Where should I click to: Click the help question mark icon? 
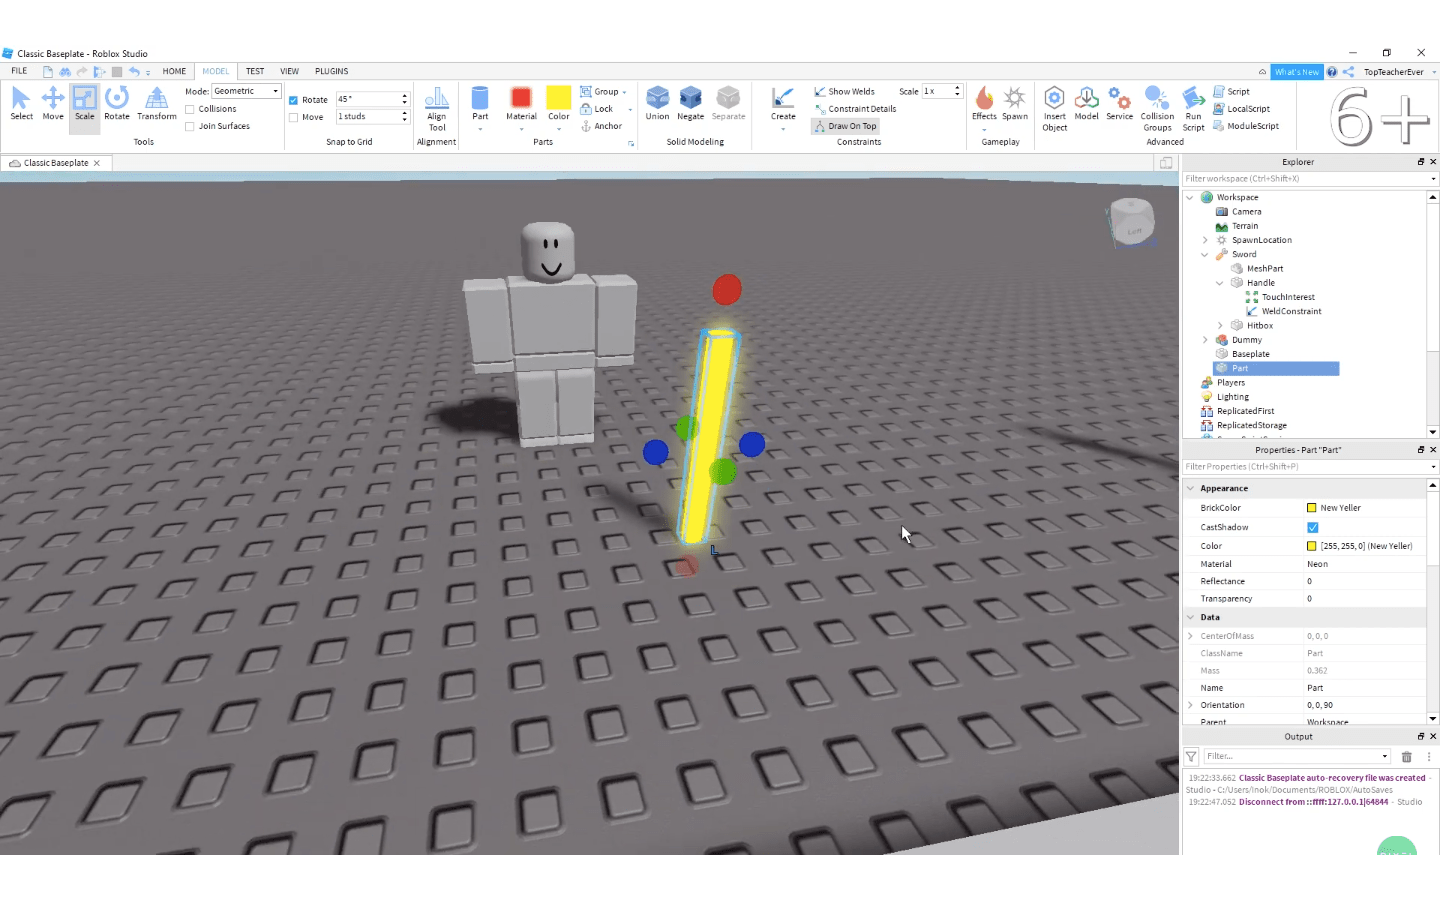(x=1332, y=72)
